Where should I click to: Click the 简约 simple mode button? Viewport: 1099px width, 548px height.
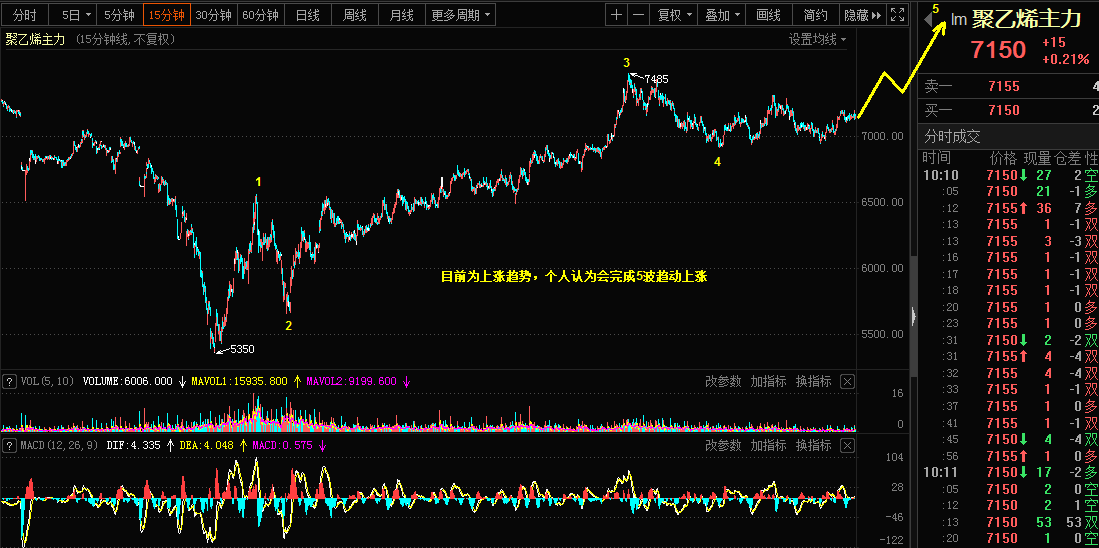[816, 15]
